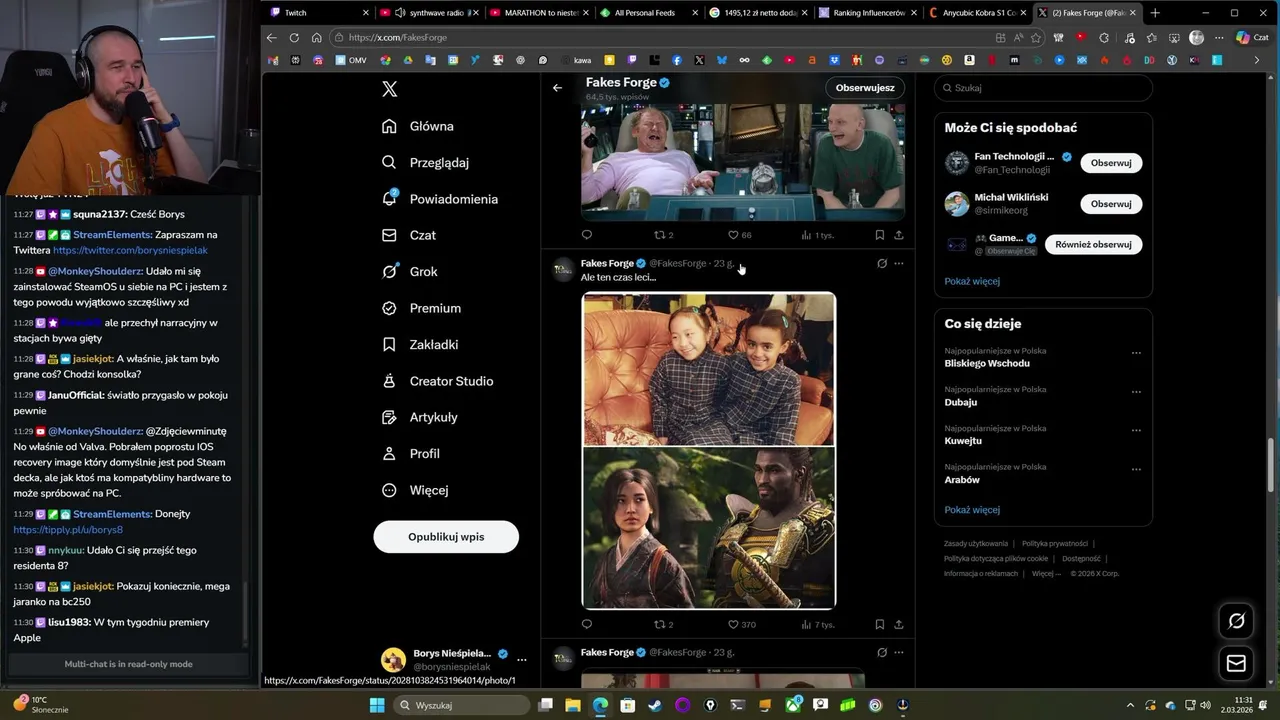This screenshot has height=720, width=1280.
Task: Open the floating messages envelope button
Action: 1236,663
